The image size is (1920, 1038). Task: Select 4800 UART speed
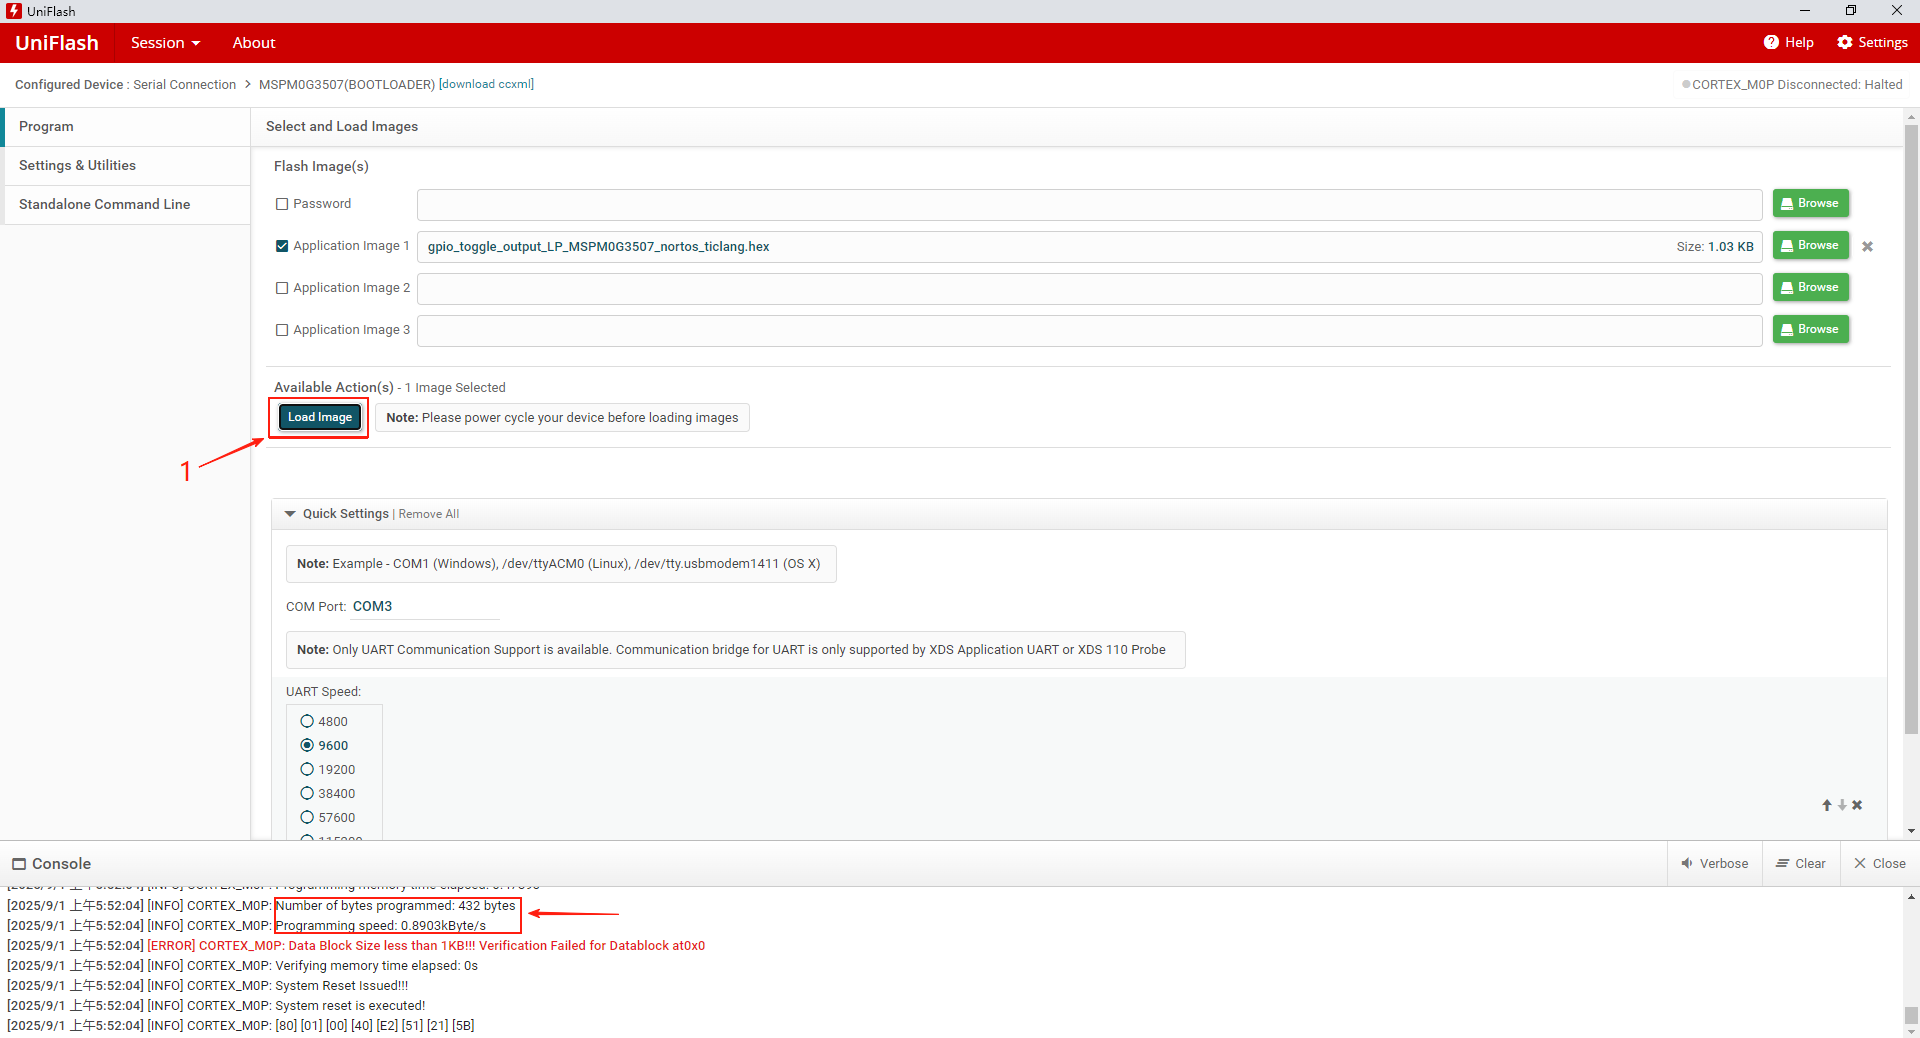pyautogui.click(x=307, y=721)
